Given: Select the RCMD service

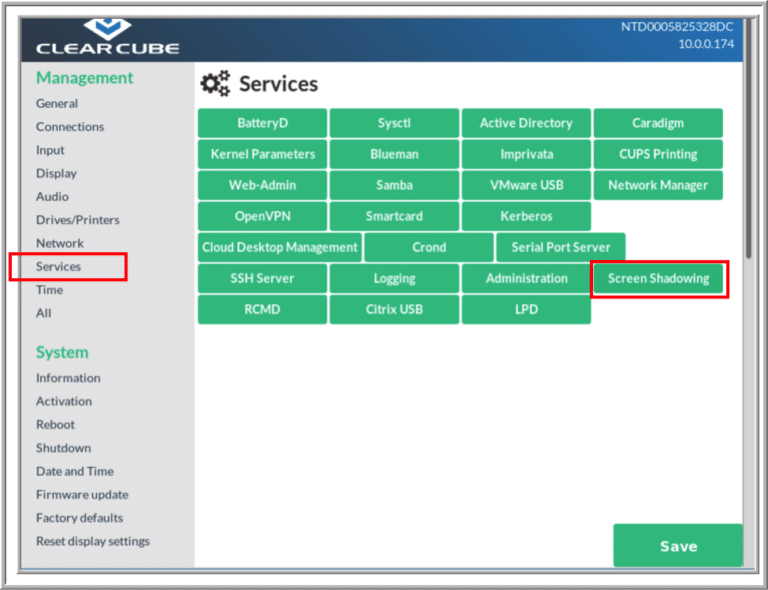Looking at the screenshot, I should (262, 309).
